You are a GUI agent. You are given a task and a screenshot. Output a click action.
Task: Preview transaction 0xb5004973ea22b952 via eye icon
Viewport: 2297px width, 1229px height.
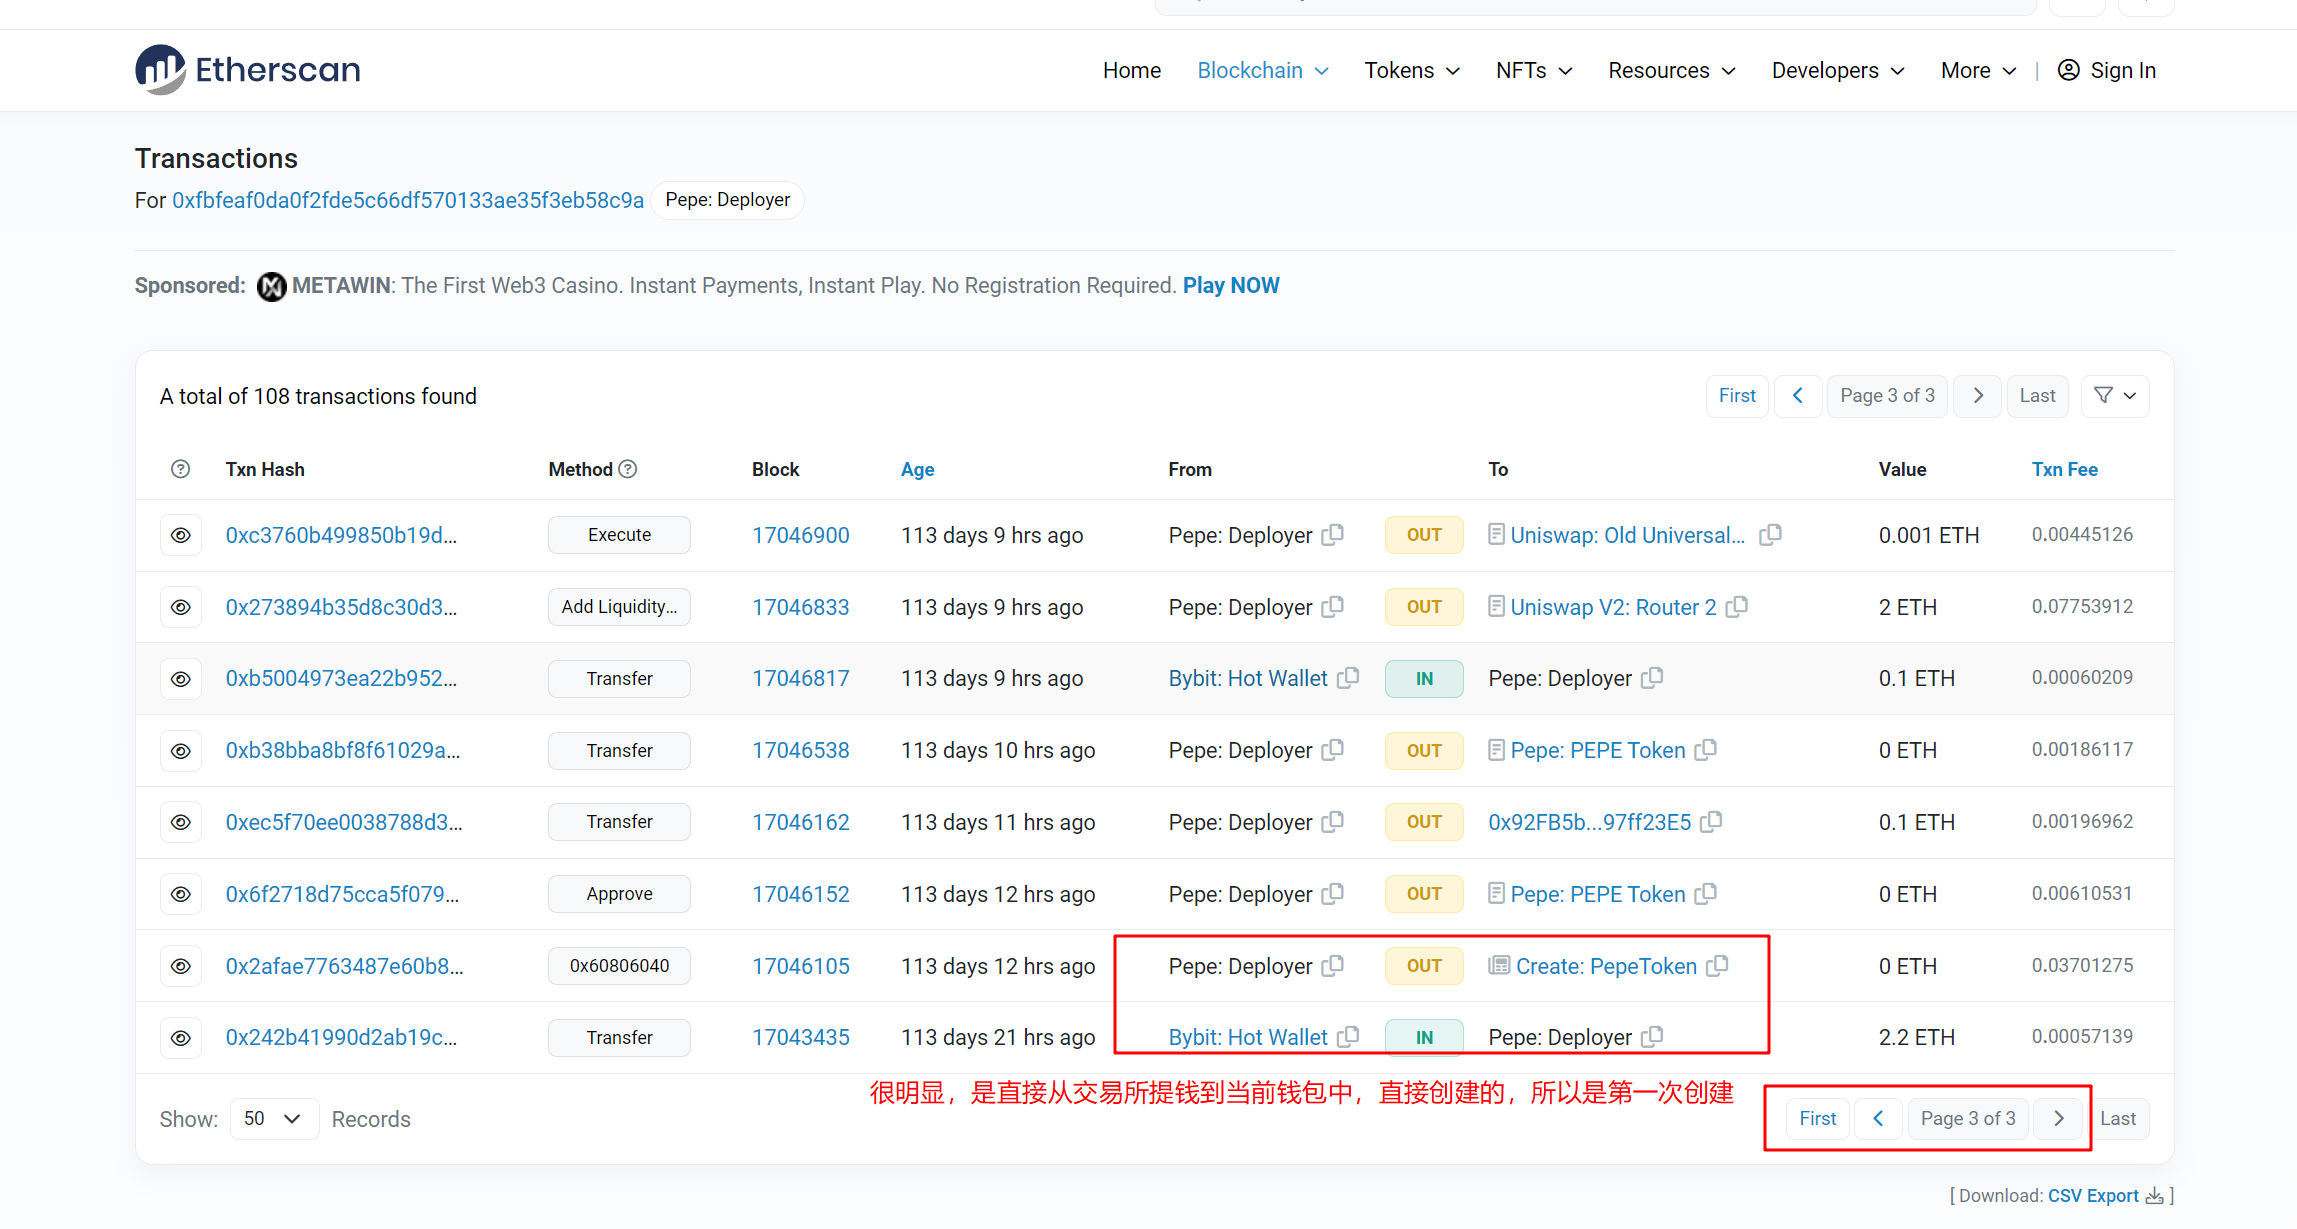181,679
